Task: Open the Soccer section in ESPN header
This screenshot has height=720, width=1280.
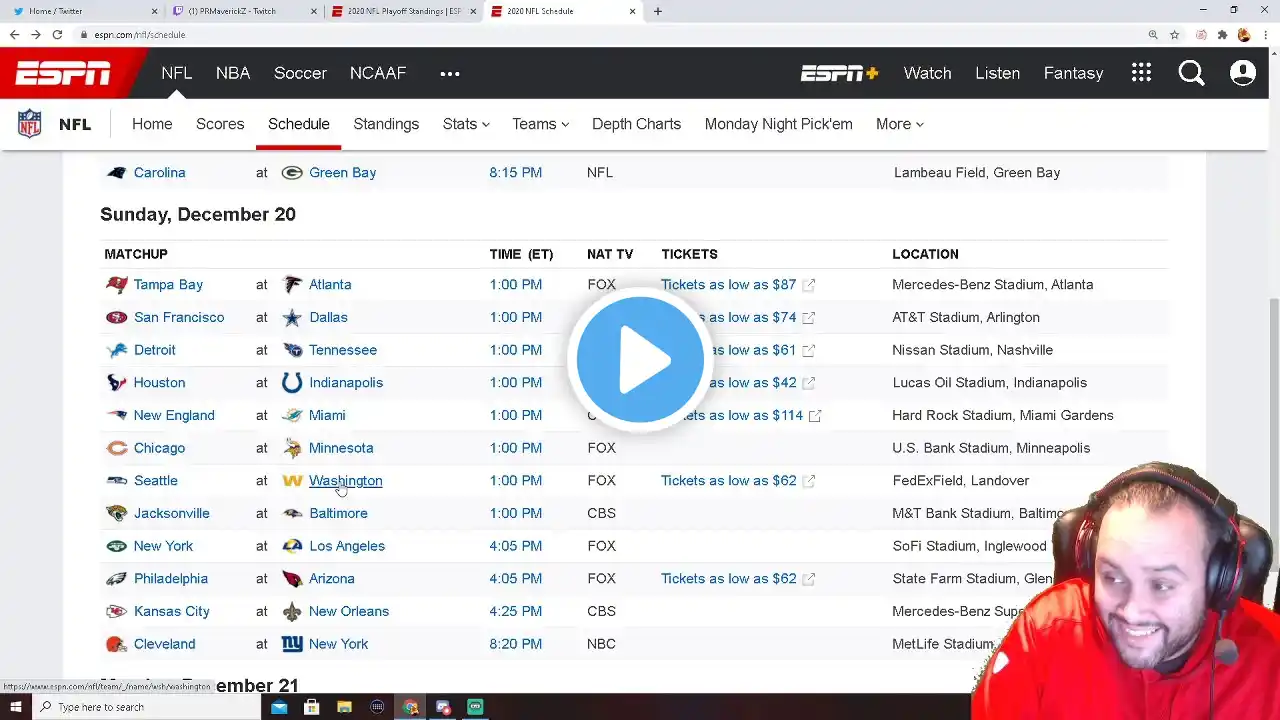Action: 300,73
